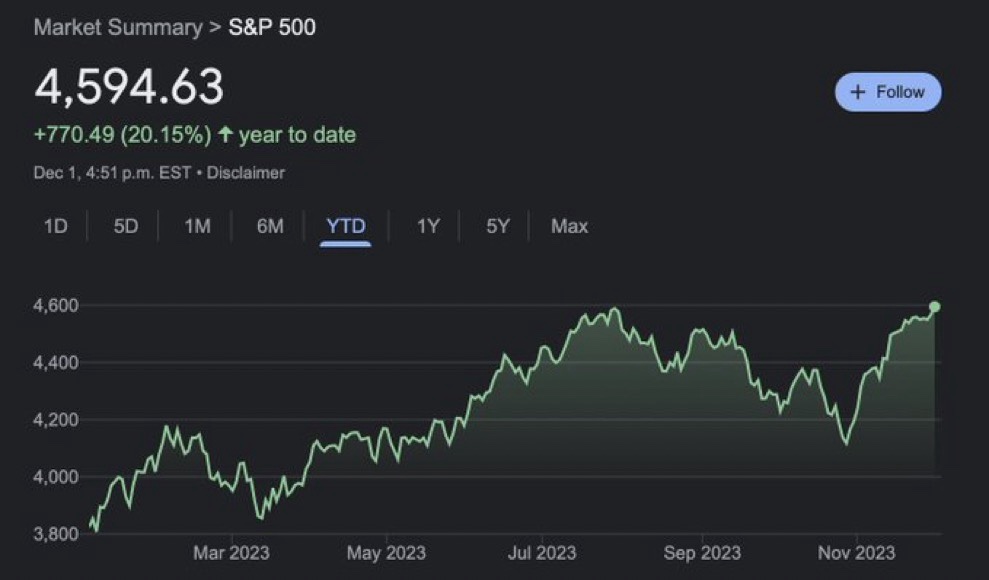Click the green year-to-date up arrow
This screenshot has width=989, height=580.
click(225, 134)
